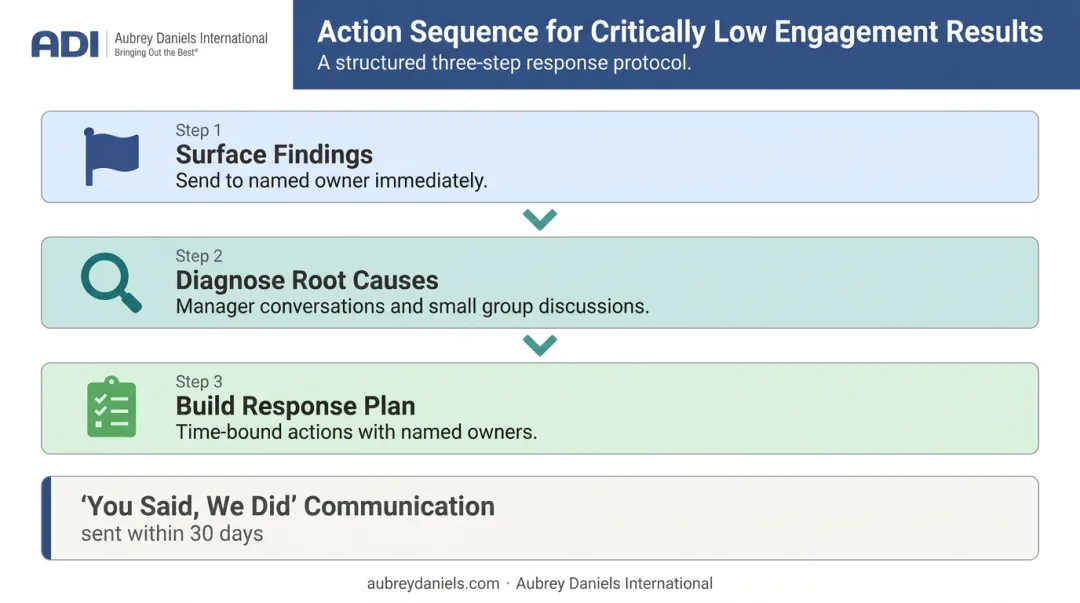Click the 'Action Sequence for Critically Low Engagement Results' title
The width and height of the screenshot is (1080, 603).
pos(680,32)
